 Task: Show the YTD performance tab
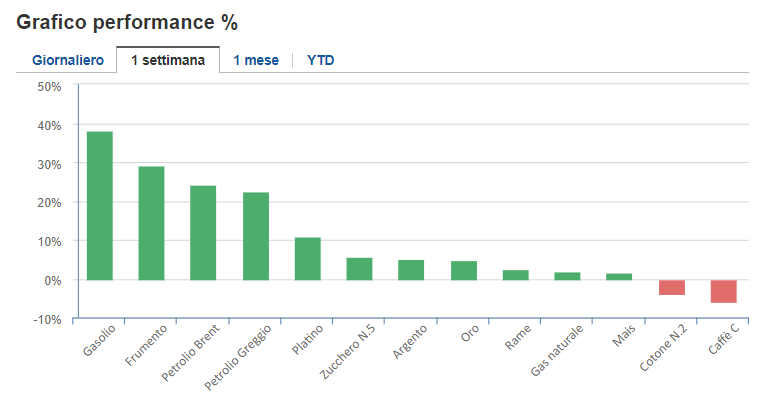(321, 60)
